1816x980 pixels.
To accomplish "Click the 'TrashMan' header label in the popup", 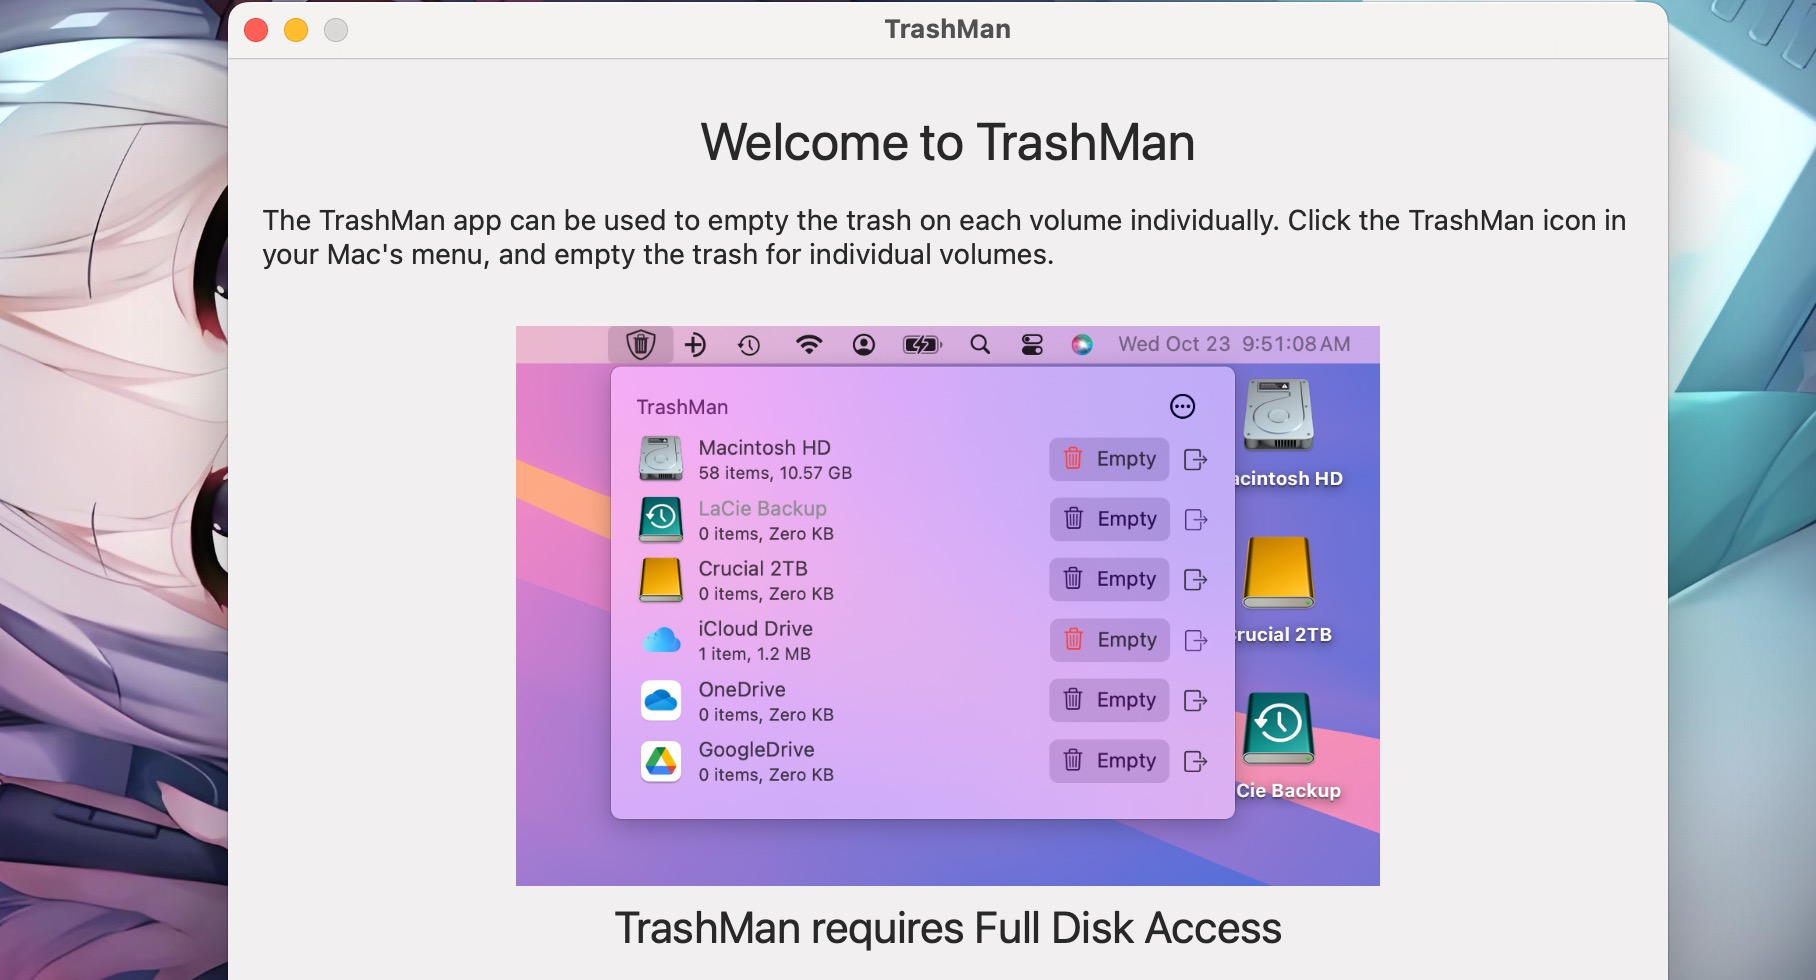I will click(682, 407).
